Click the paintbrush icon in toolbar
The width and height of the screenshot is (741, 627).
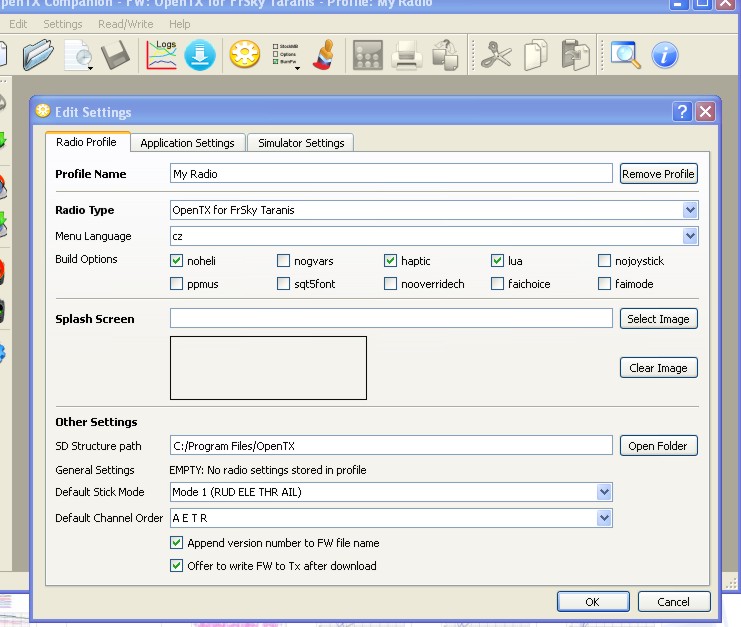[x=324, y=54]
